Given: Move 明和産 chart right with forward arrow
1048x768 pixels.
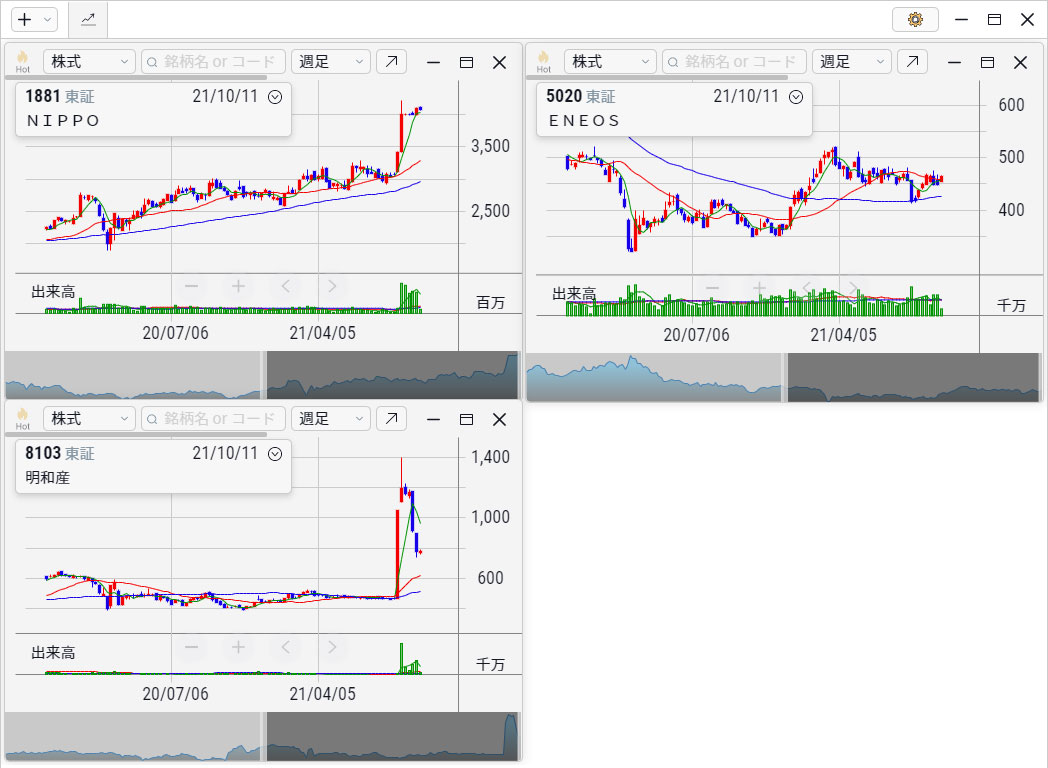Looking at the screenshot, I should (332, 647).
